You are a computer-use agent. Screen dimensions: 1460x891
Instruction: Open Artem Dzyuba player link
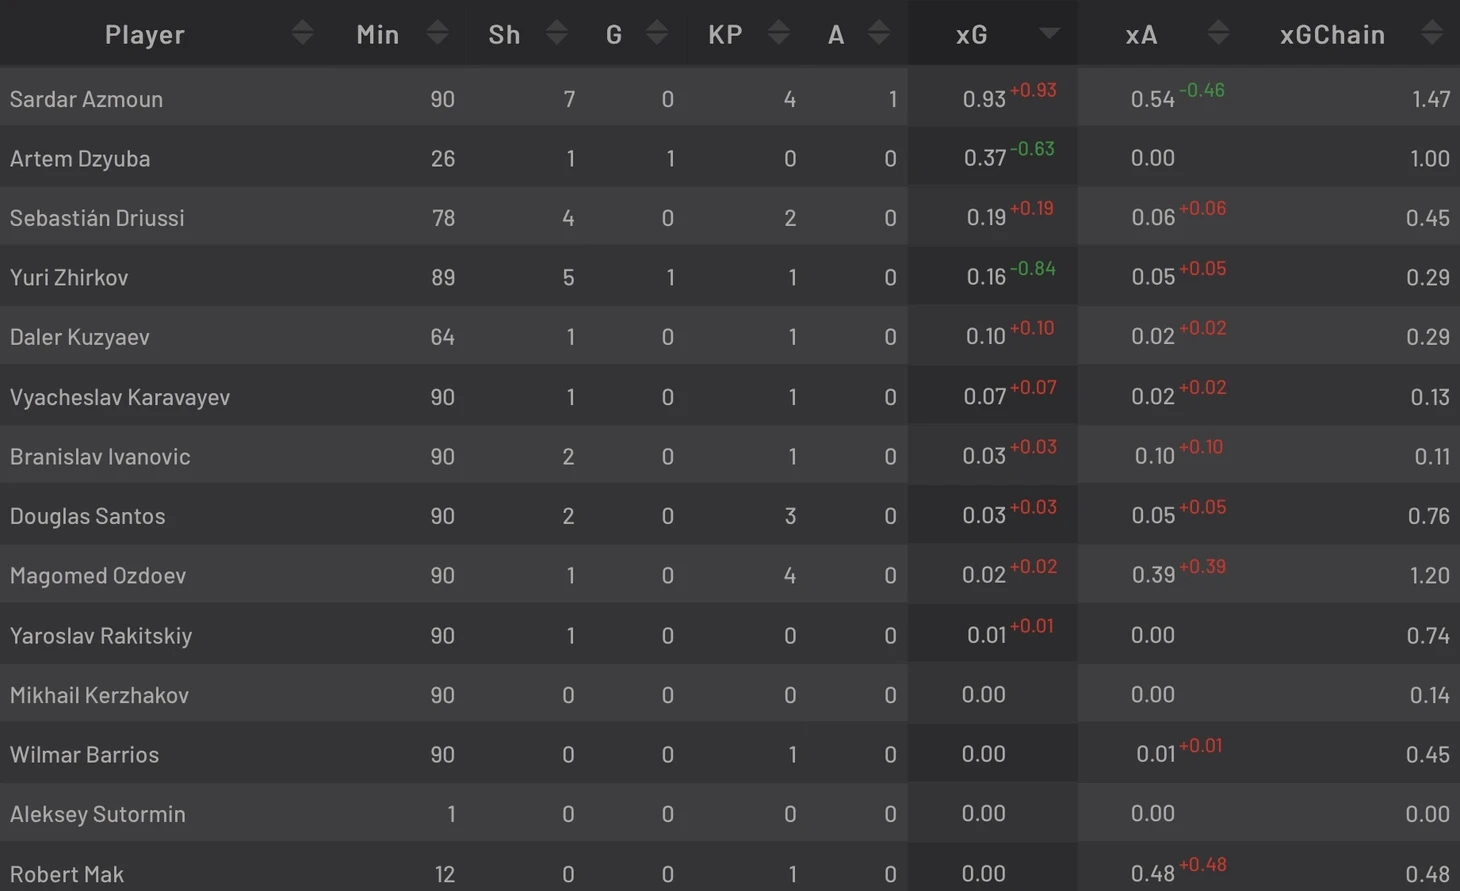coord(80,159)
